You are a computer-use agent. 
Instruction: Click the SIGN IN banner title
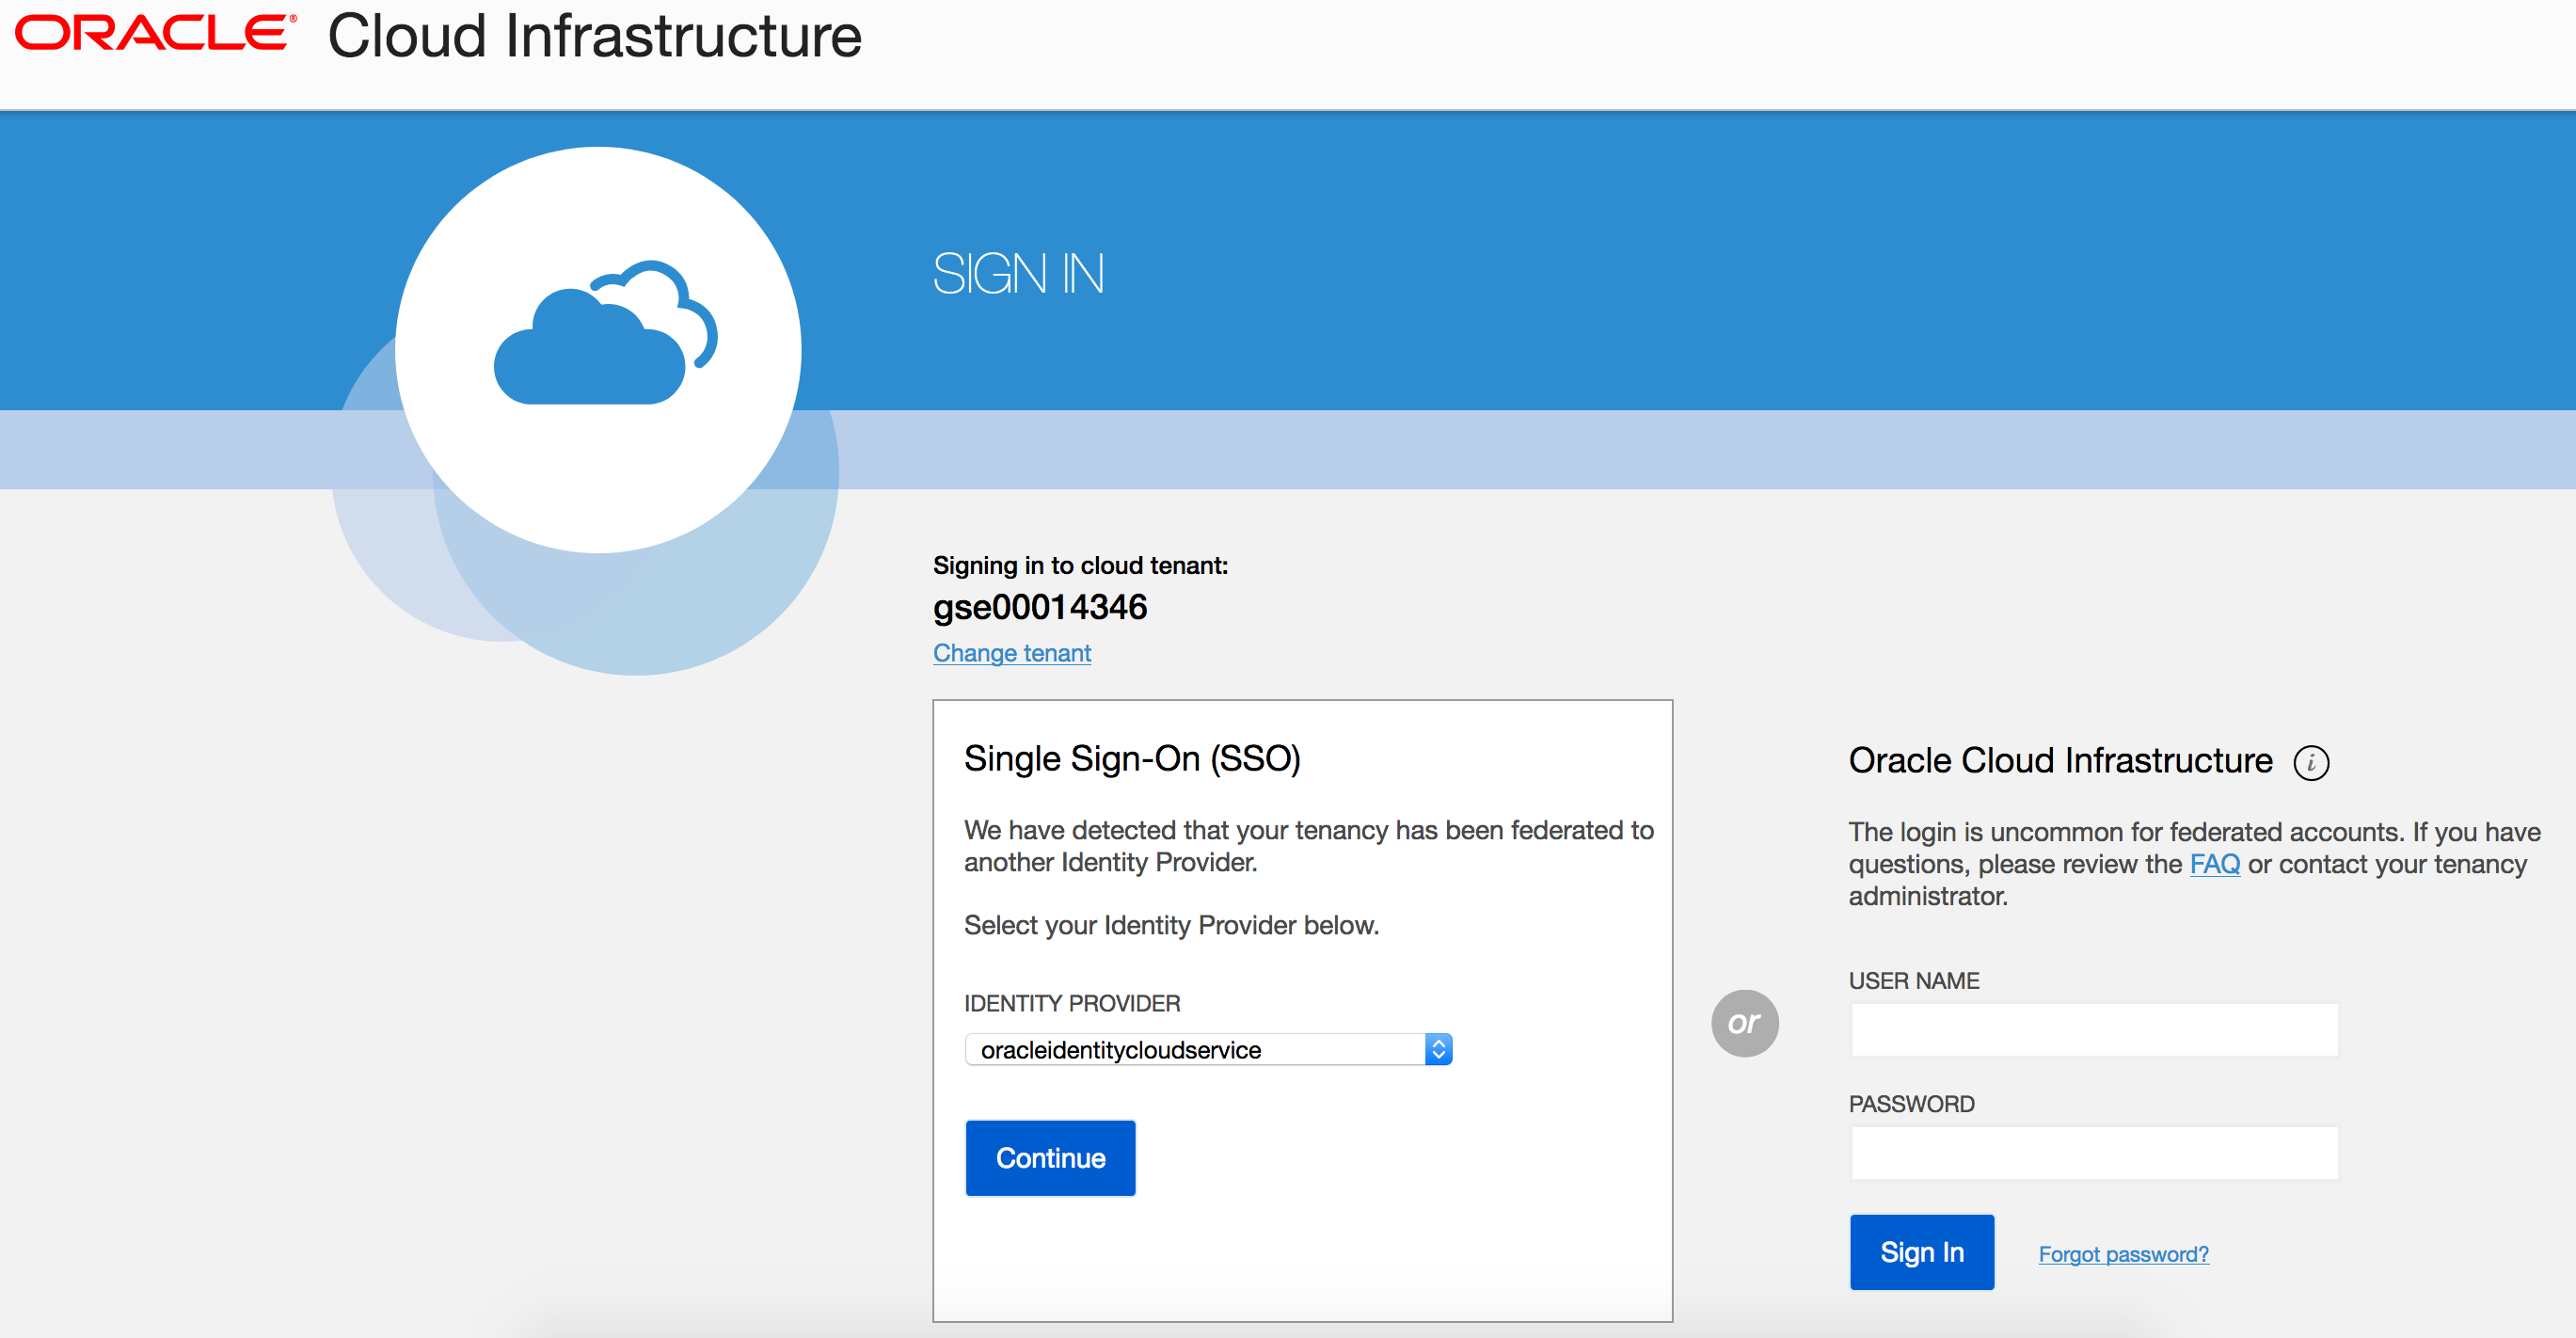tap(1018, 274)
